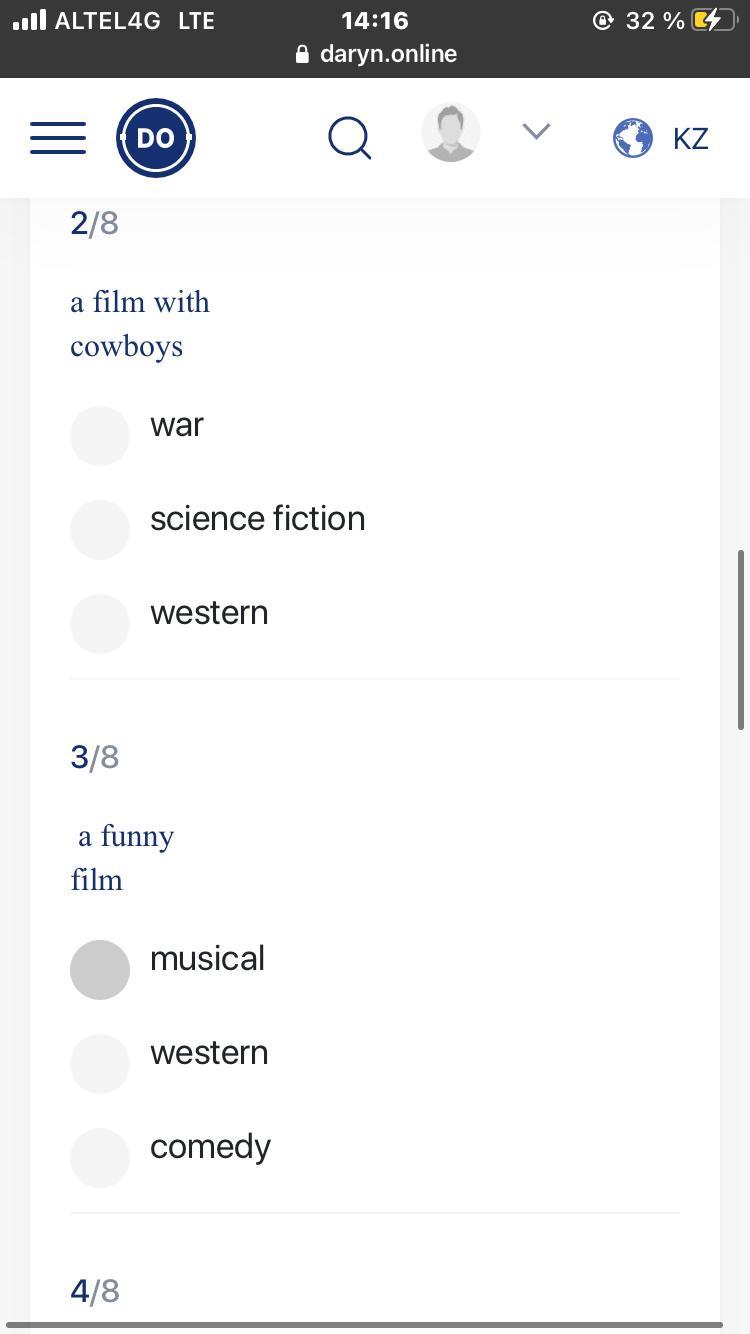
Task: Choose "western" for the funny film question
Action: click(100, 1064)
